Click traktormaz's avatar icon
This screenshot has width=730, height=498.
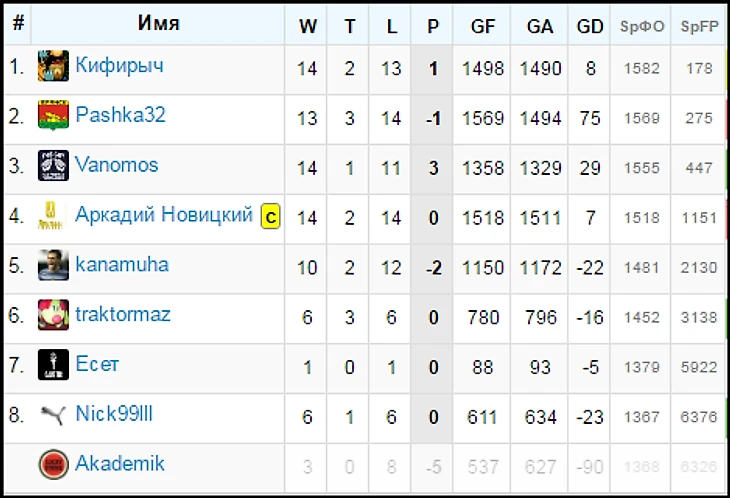(53, 315)
